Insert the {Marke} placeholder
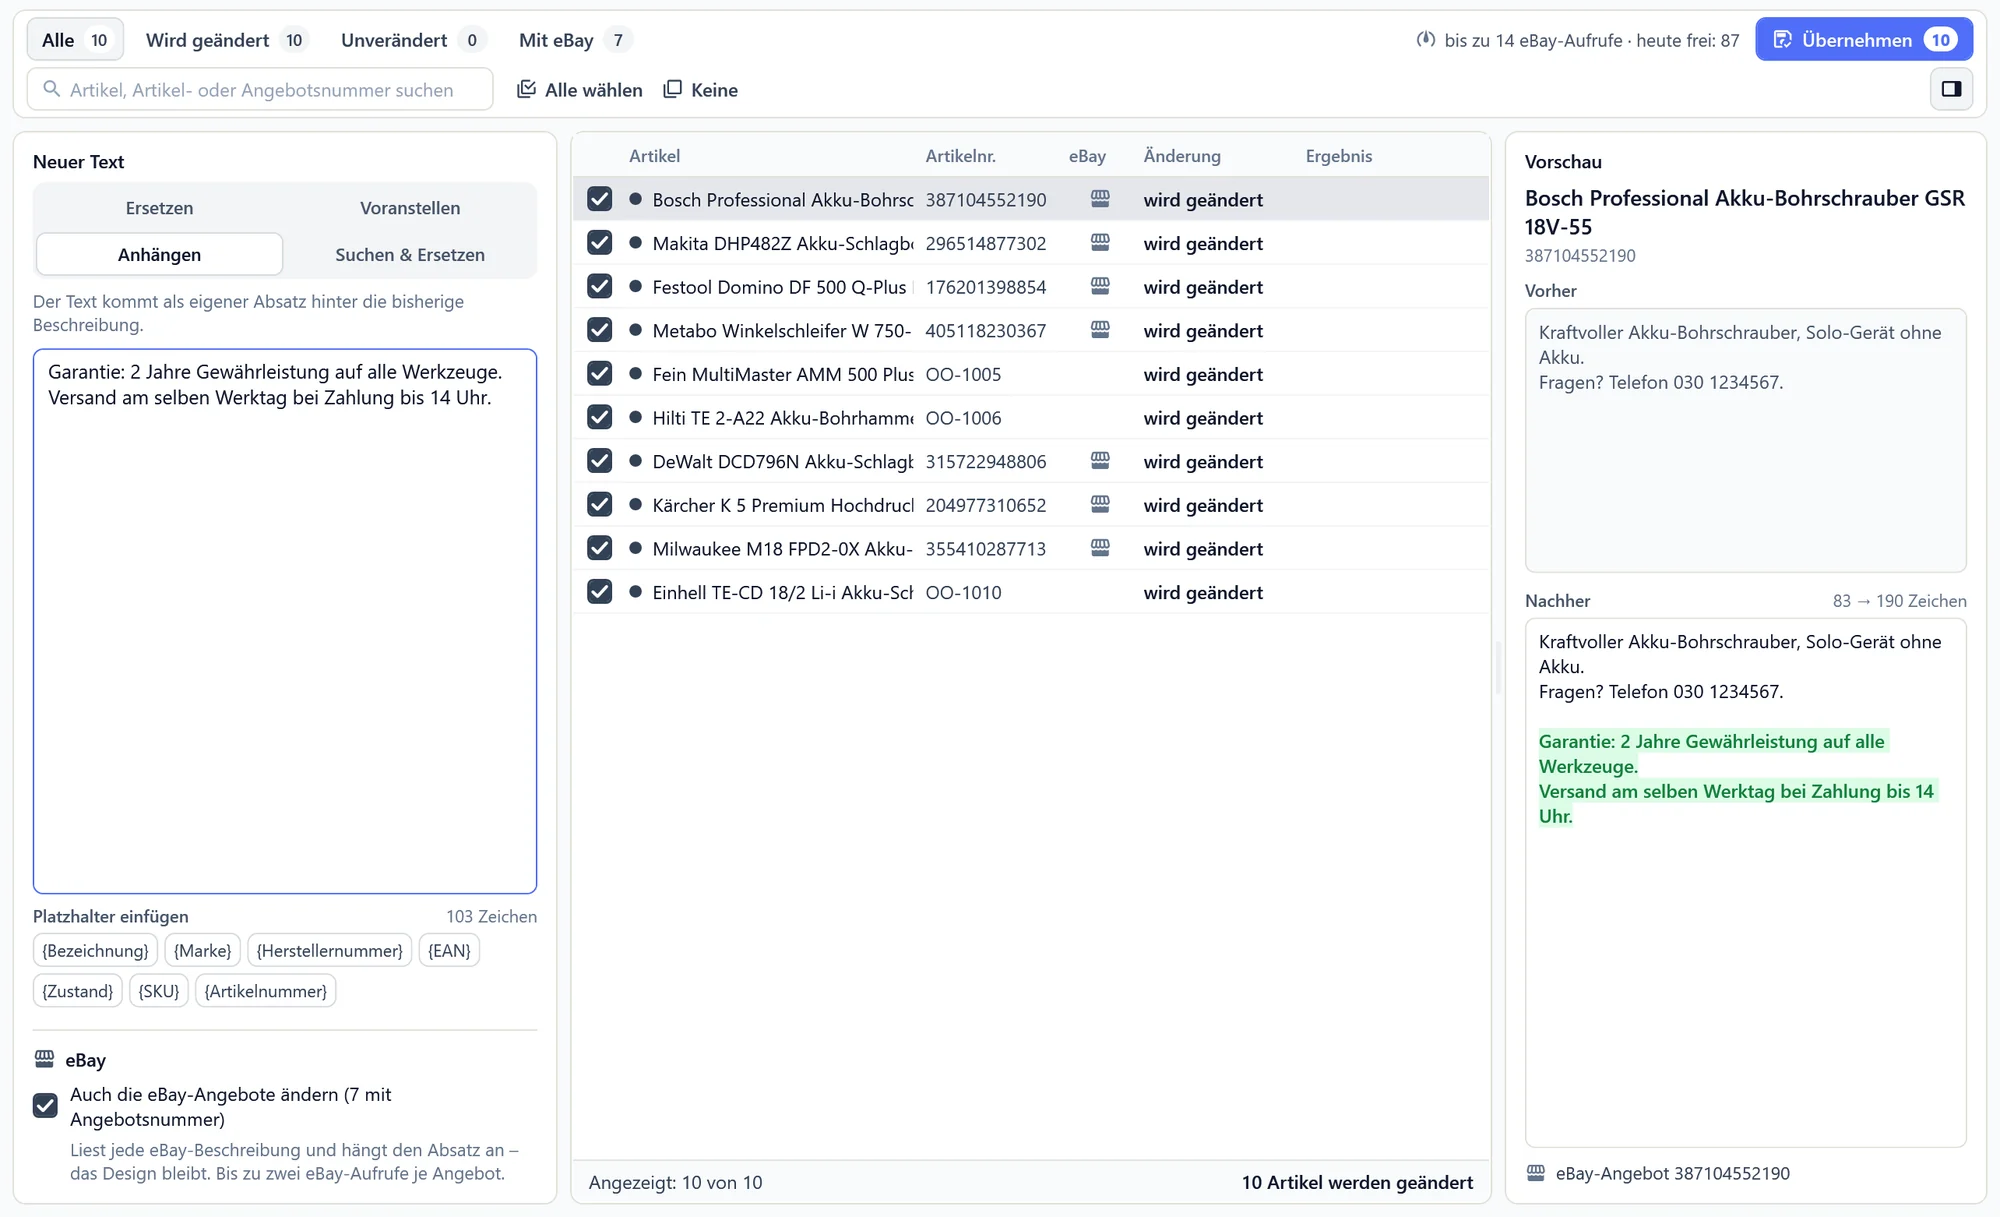The width and height of the screenshot is (2000, 1217). [202, 951]
